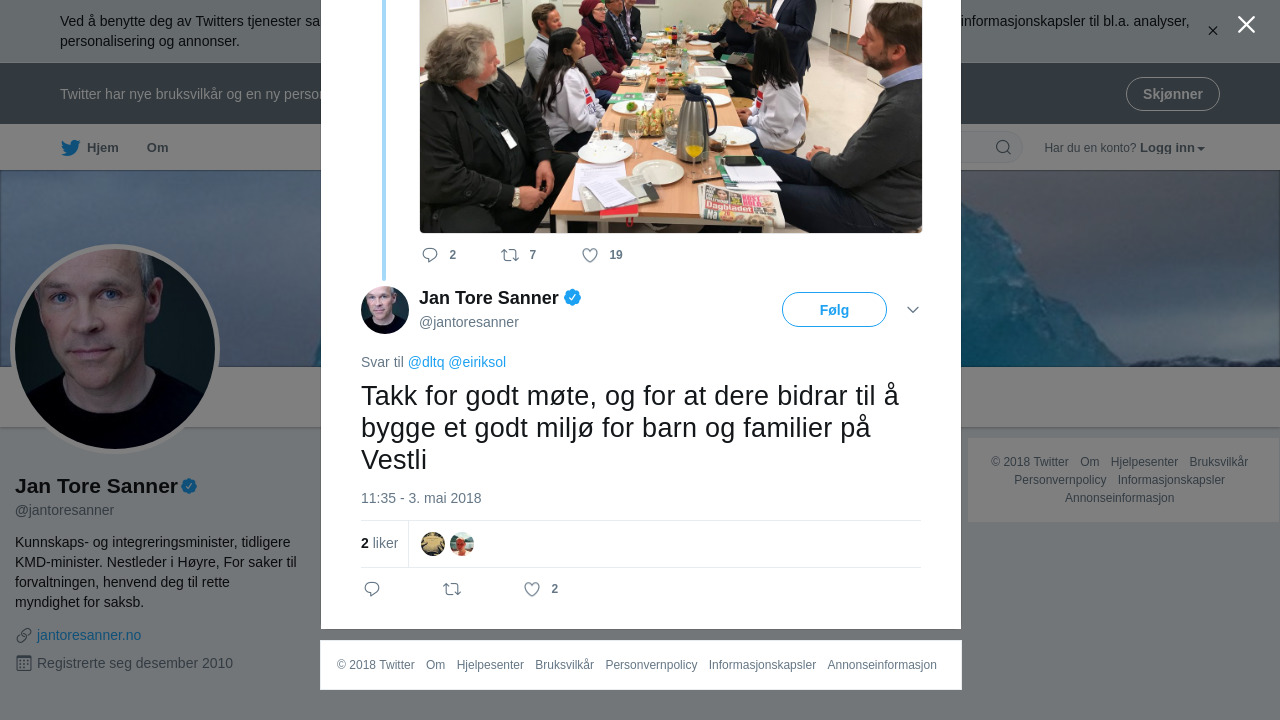1280x720 pixels.
Task: Retweet the photo tweet with 7 retweets
Action: (x=510, y=255)
